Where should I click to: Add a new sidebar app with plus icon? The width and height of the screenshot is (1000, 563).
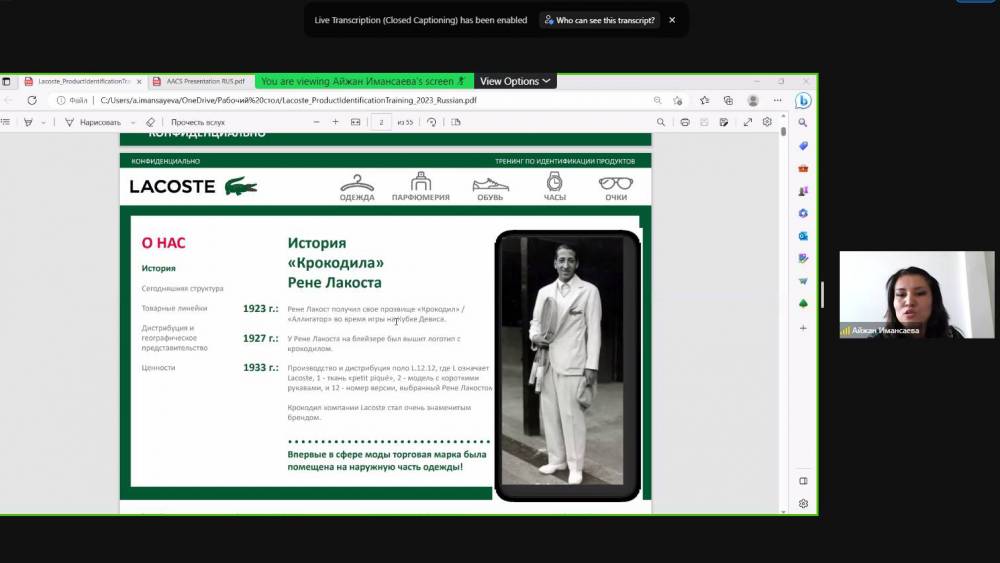(803, 328)
